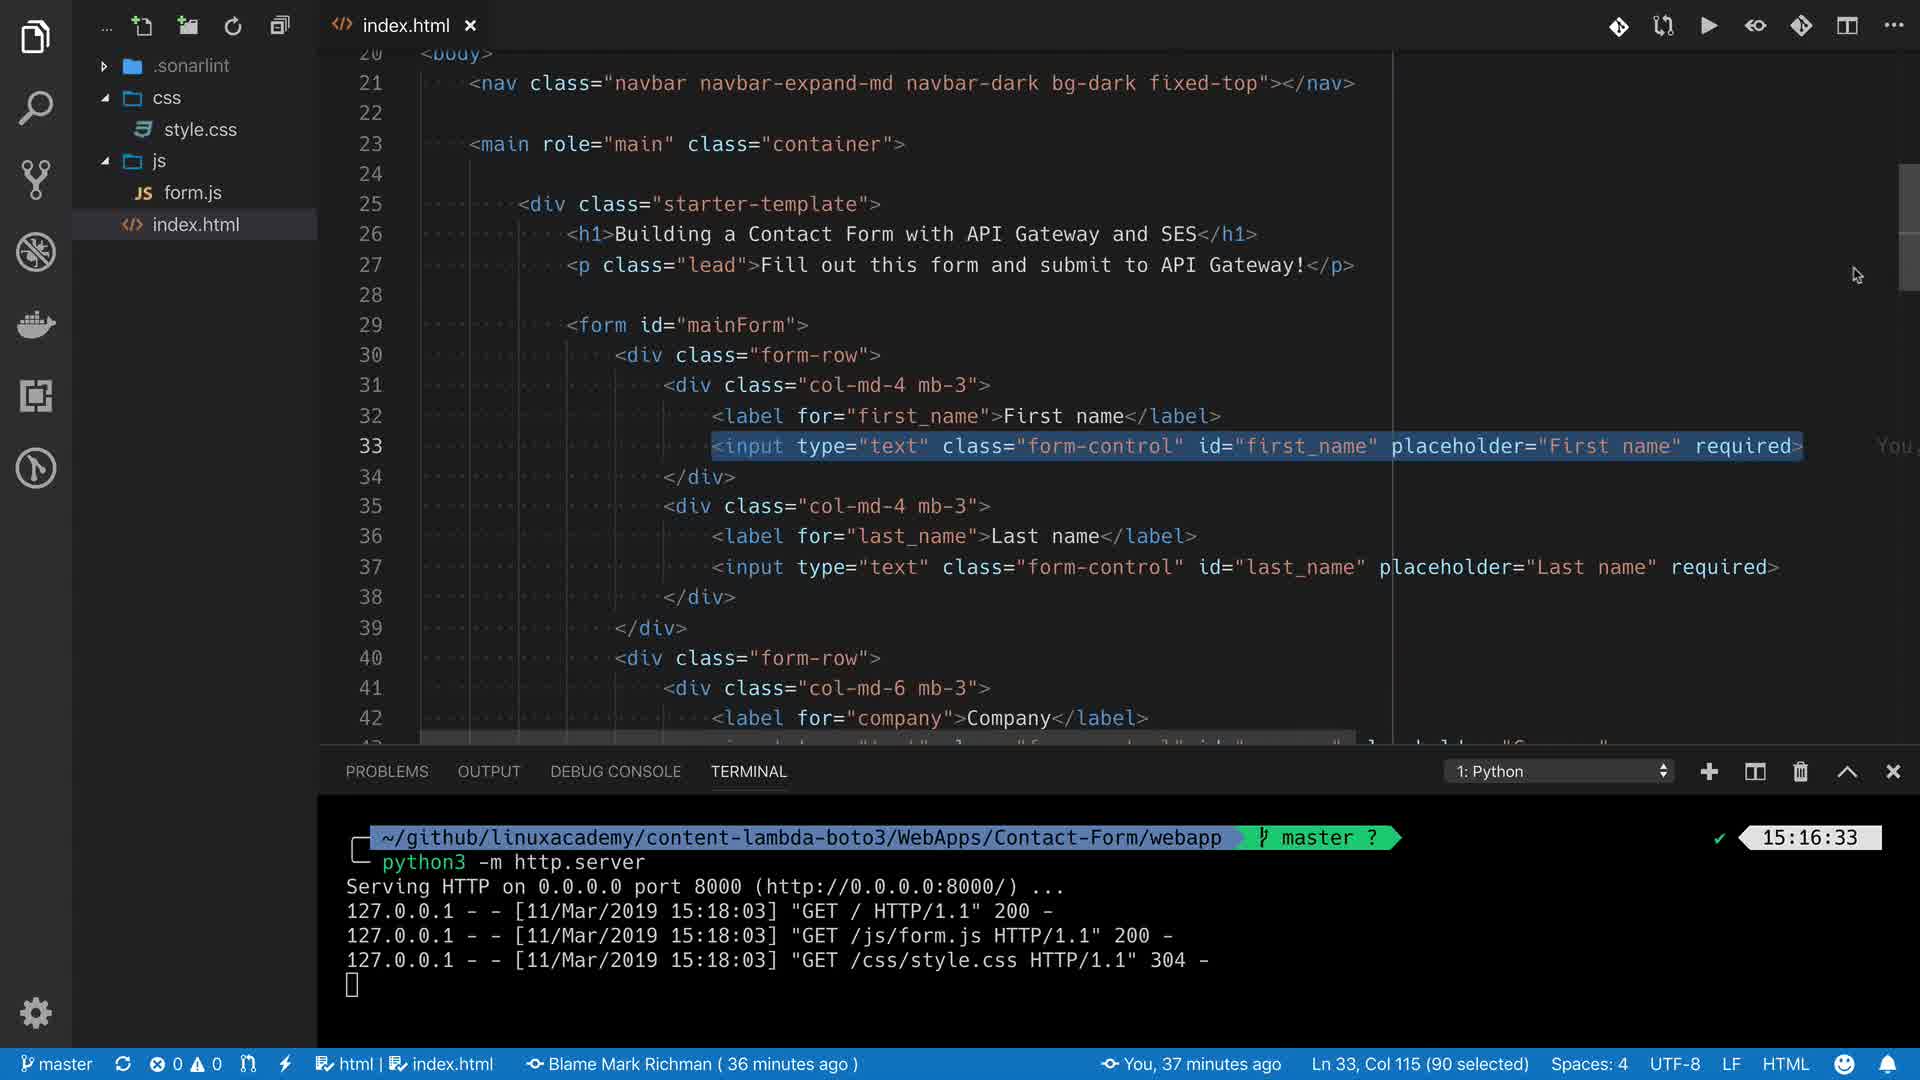Screen dimensions: 1920x1080
Task: Refresh the explorer file tree
Action: (233, 26)
